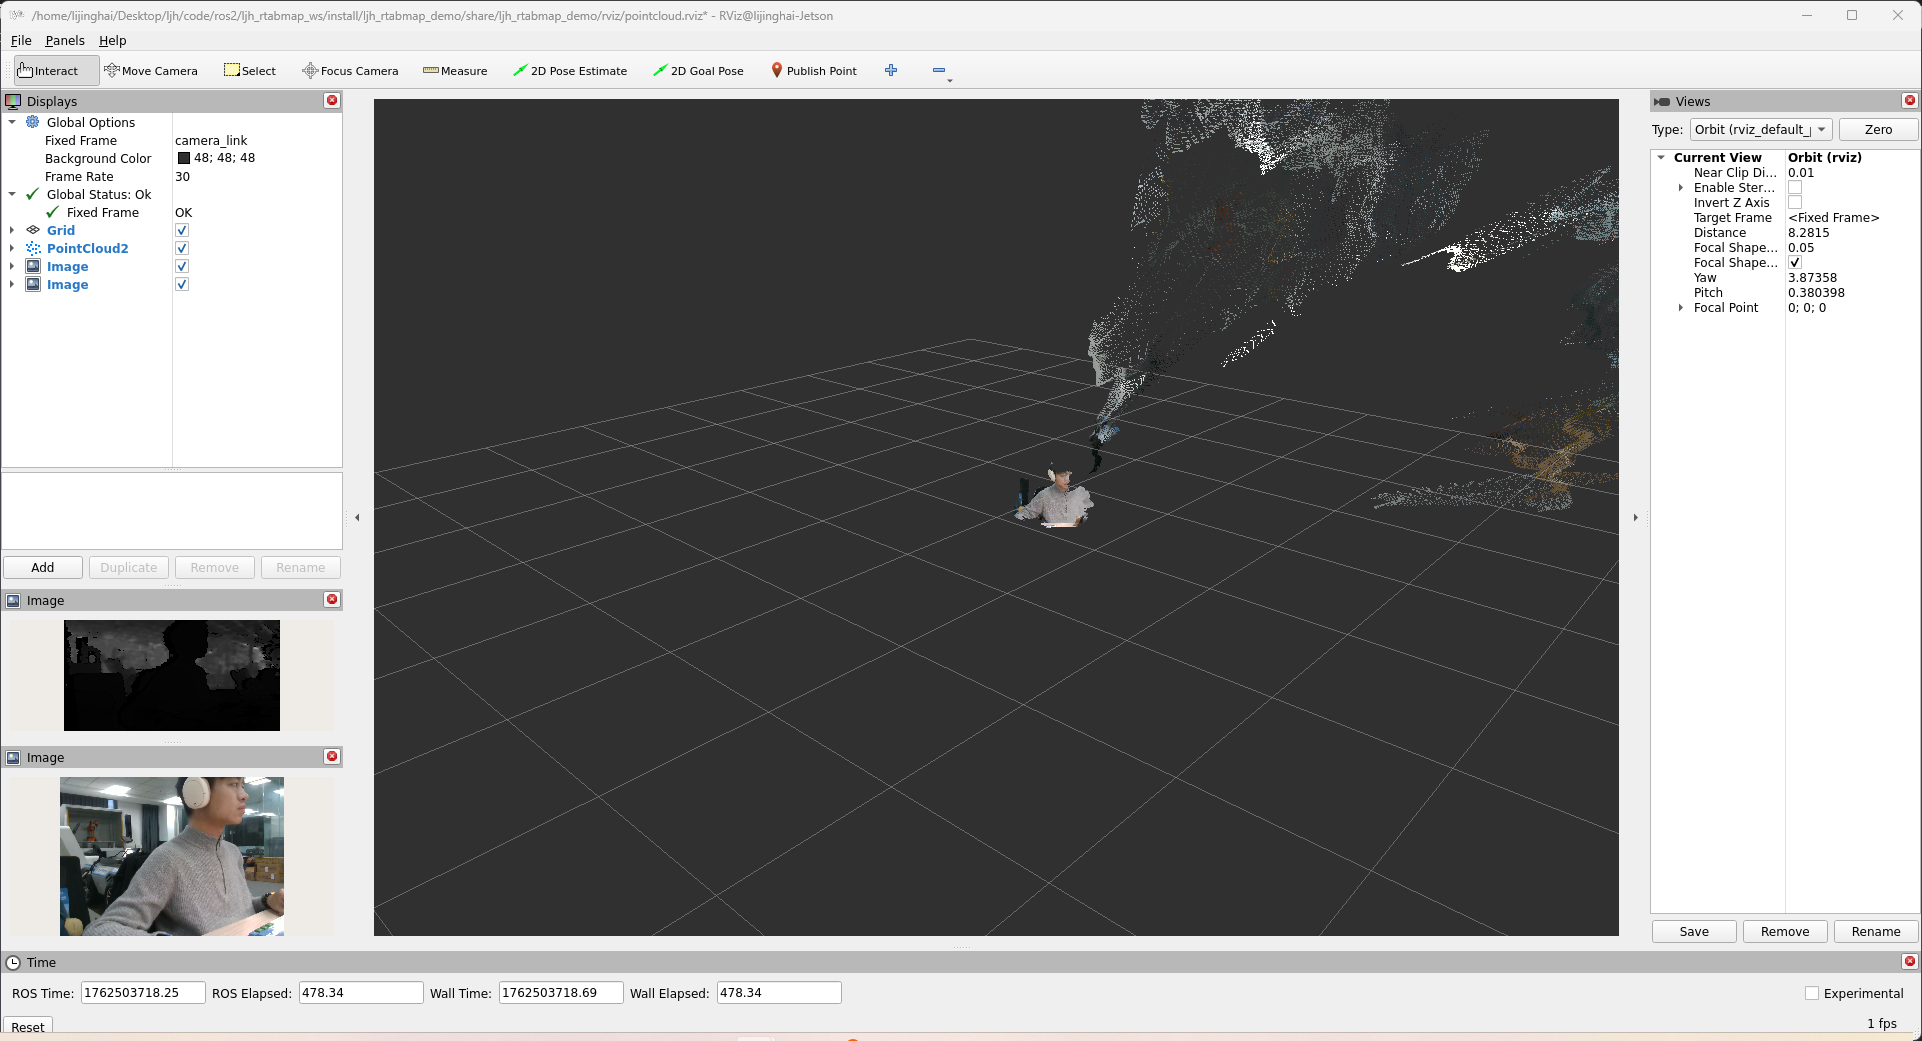
Task: Click the blue minus remove-tool icon
Action: coord(939,70)
